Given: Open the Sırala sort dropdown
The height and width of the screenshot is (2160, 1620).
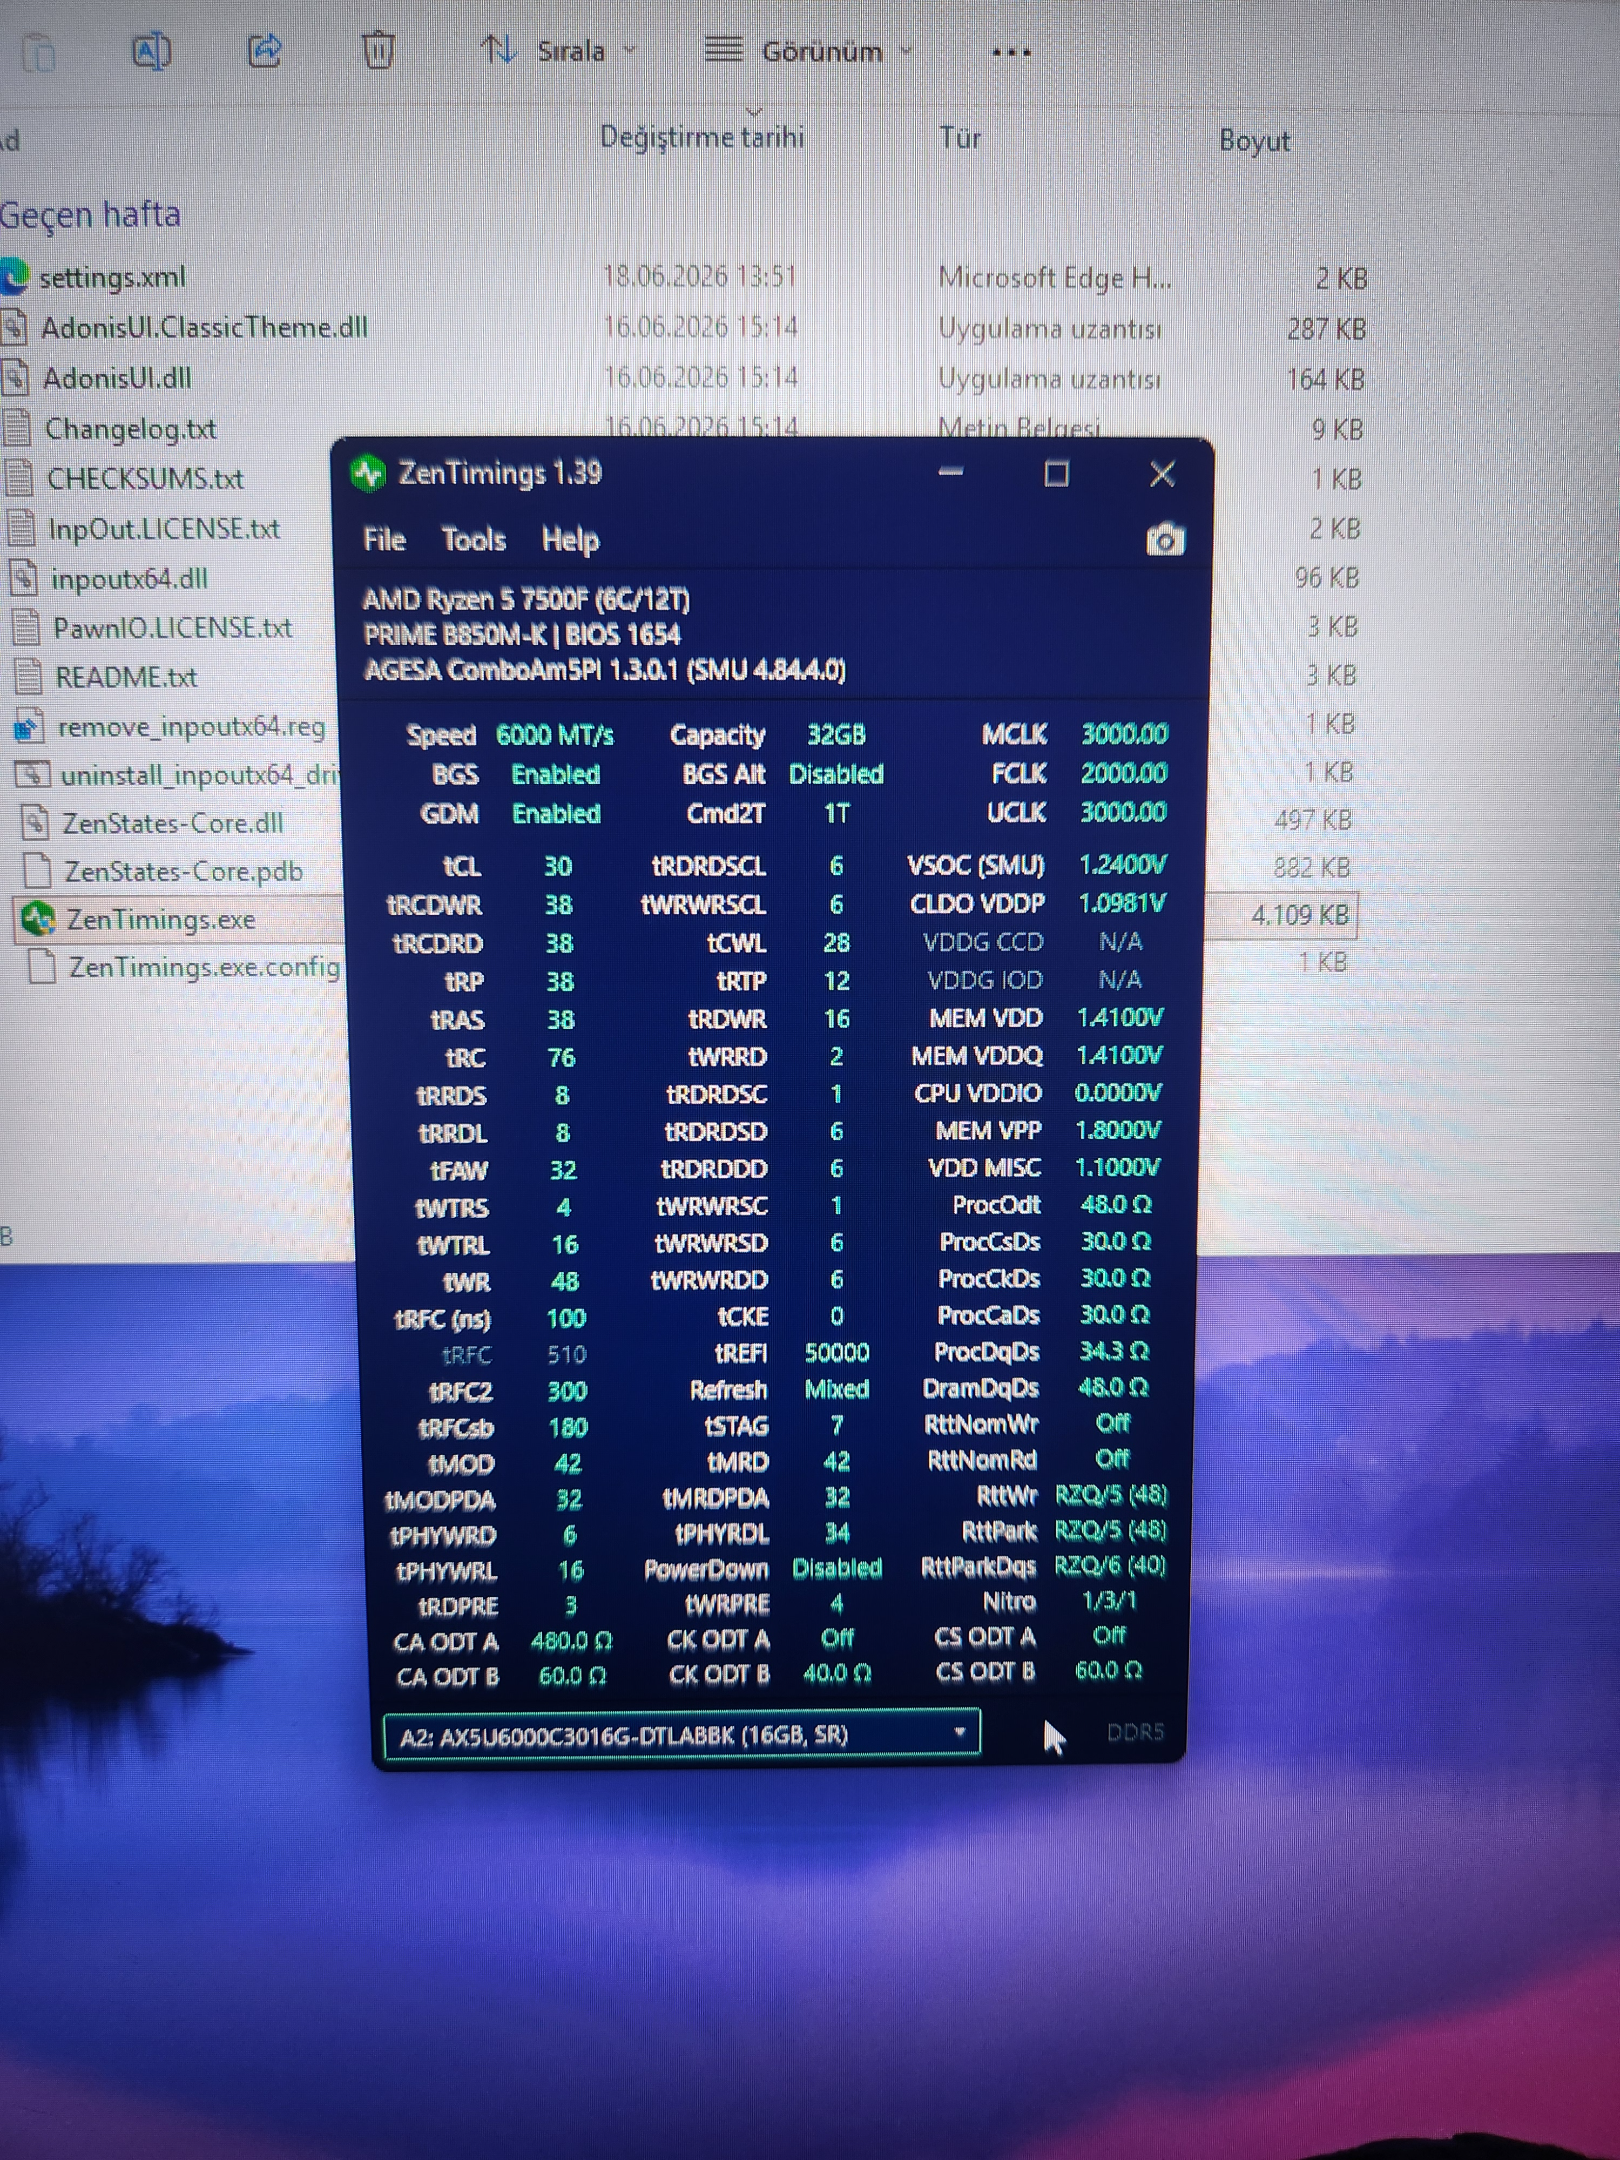Looking at the screenshot, I should pos(560,50).
